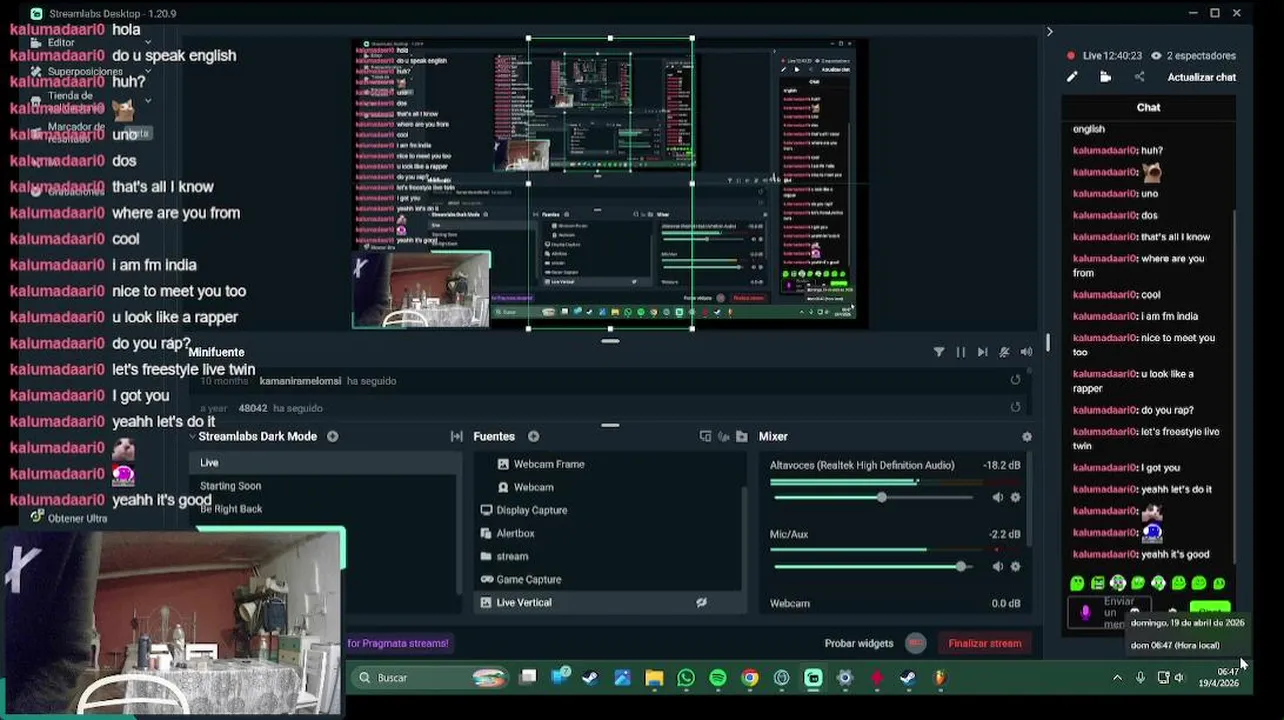Add a new source beside Fuentes
1284x720 pixels.
click(x=533, y=436)
